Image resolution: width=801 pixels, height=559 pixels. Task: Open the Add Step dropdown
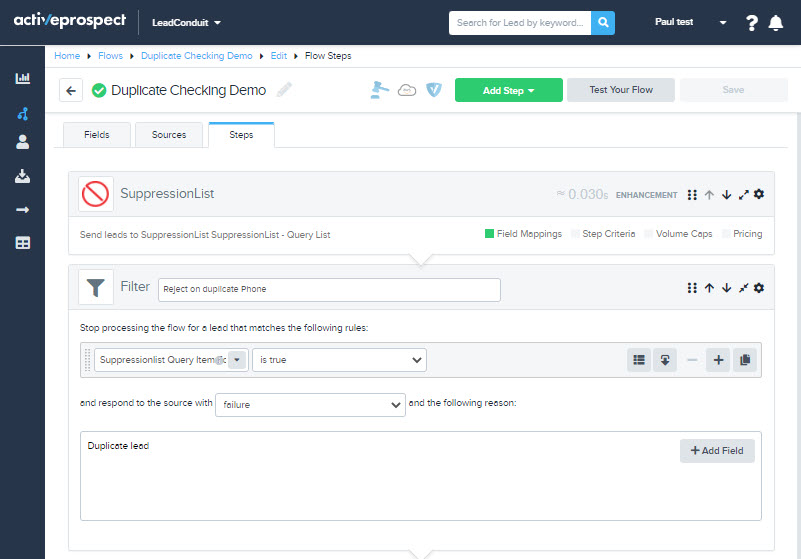coord(509,90)
